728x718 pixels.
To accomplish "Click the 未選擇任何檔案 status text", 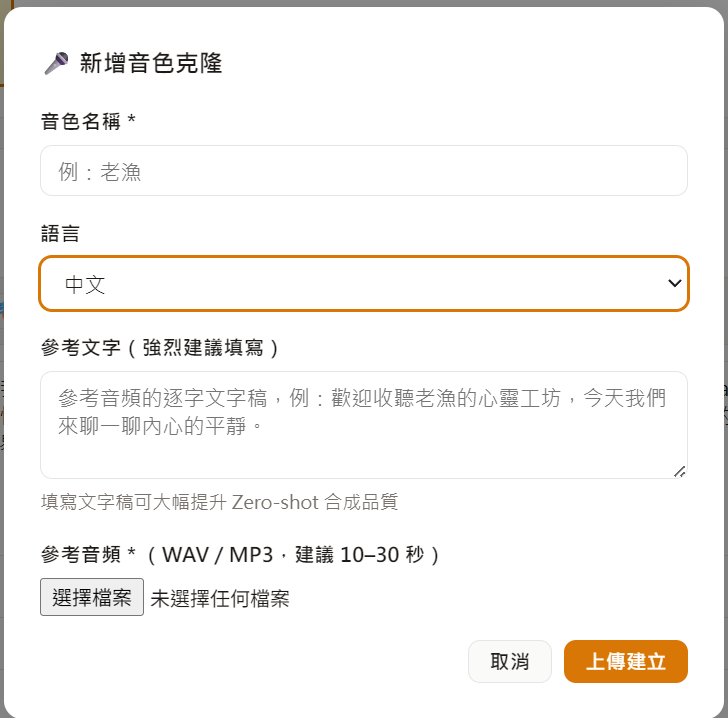I will [220, 599].
